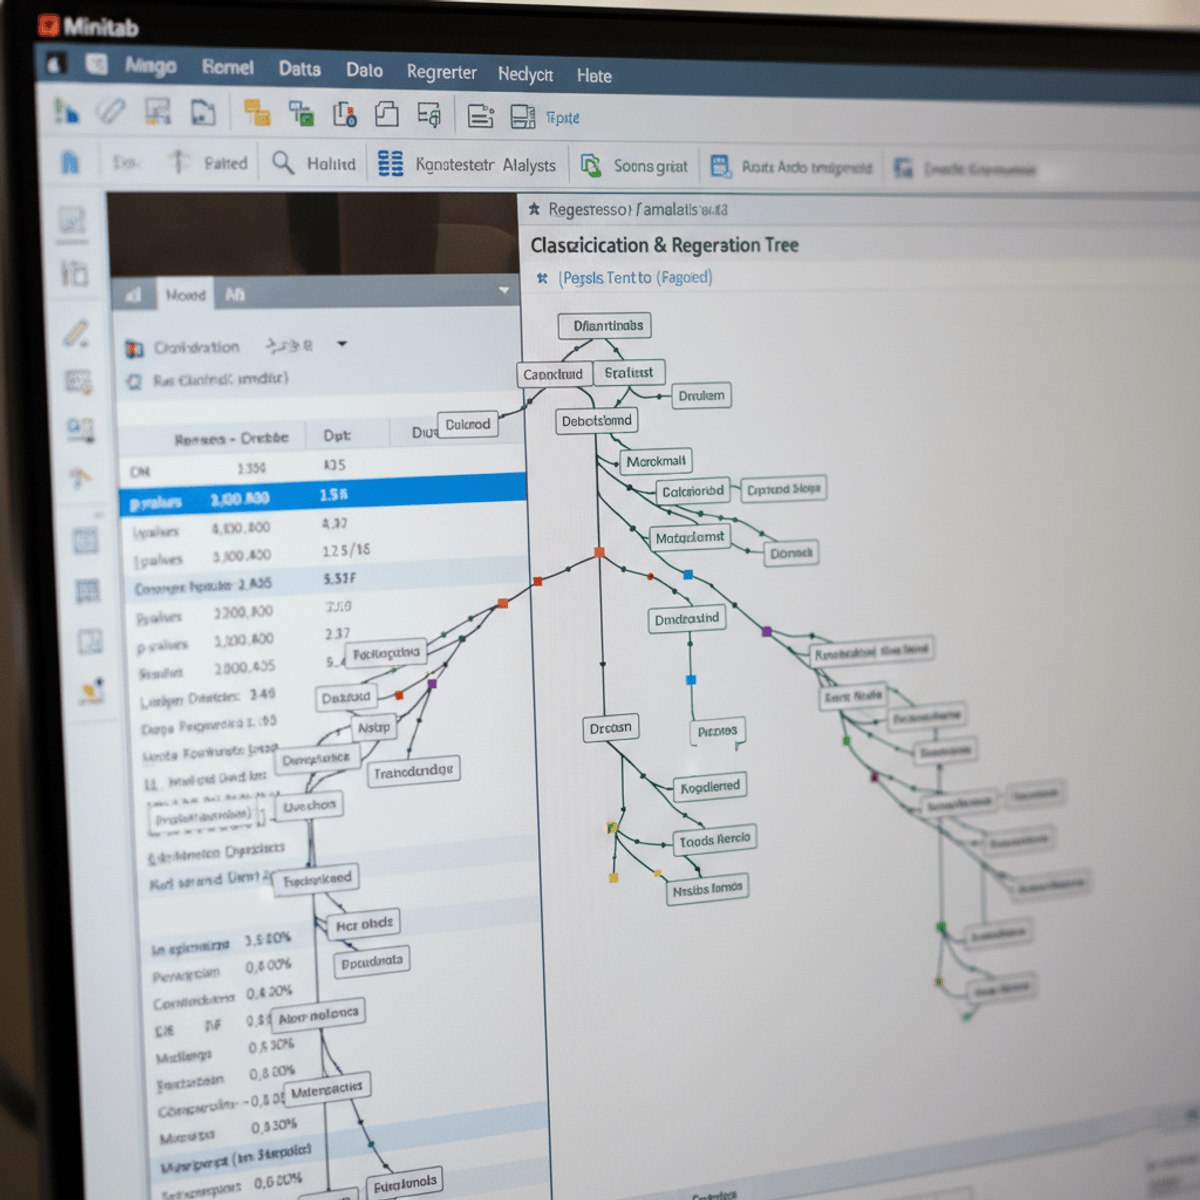1200x1200 pixels.
Task: Select the Kogdlerred tree node
Action: [711, 787]
